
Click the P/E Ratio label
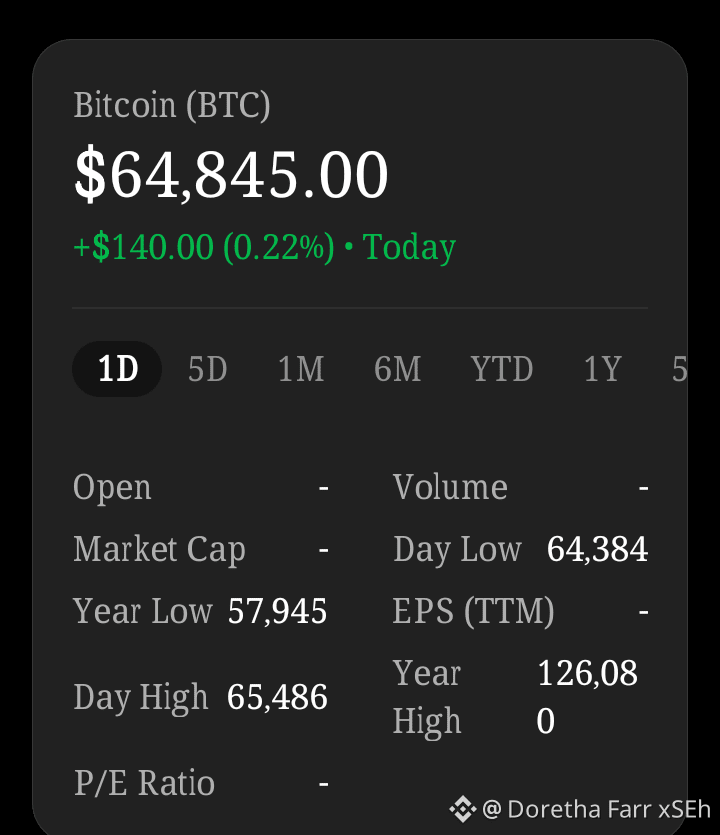[x=144, y=783]
